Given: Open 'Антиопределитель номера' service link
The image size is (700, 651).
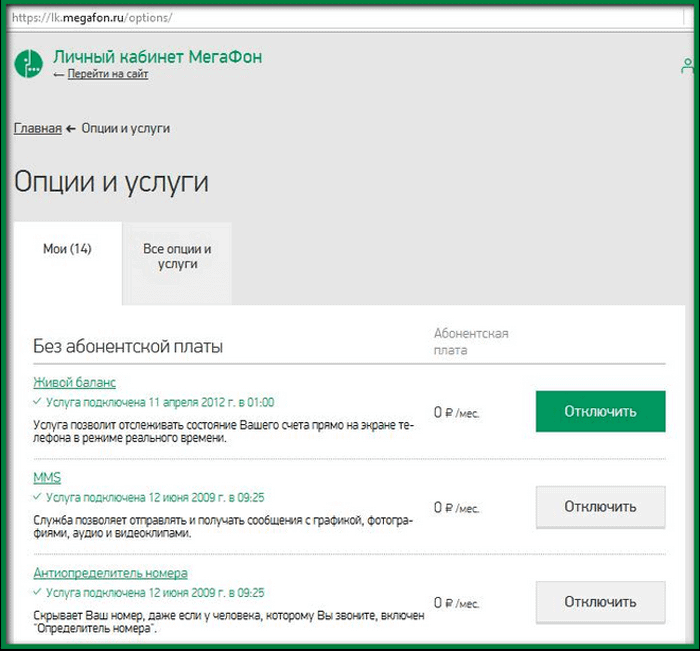Looking at the screenshot, I should 110,573.
